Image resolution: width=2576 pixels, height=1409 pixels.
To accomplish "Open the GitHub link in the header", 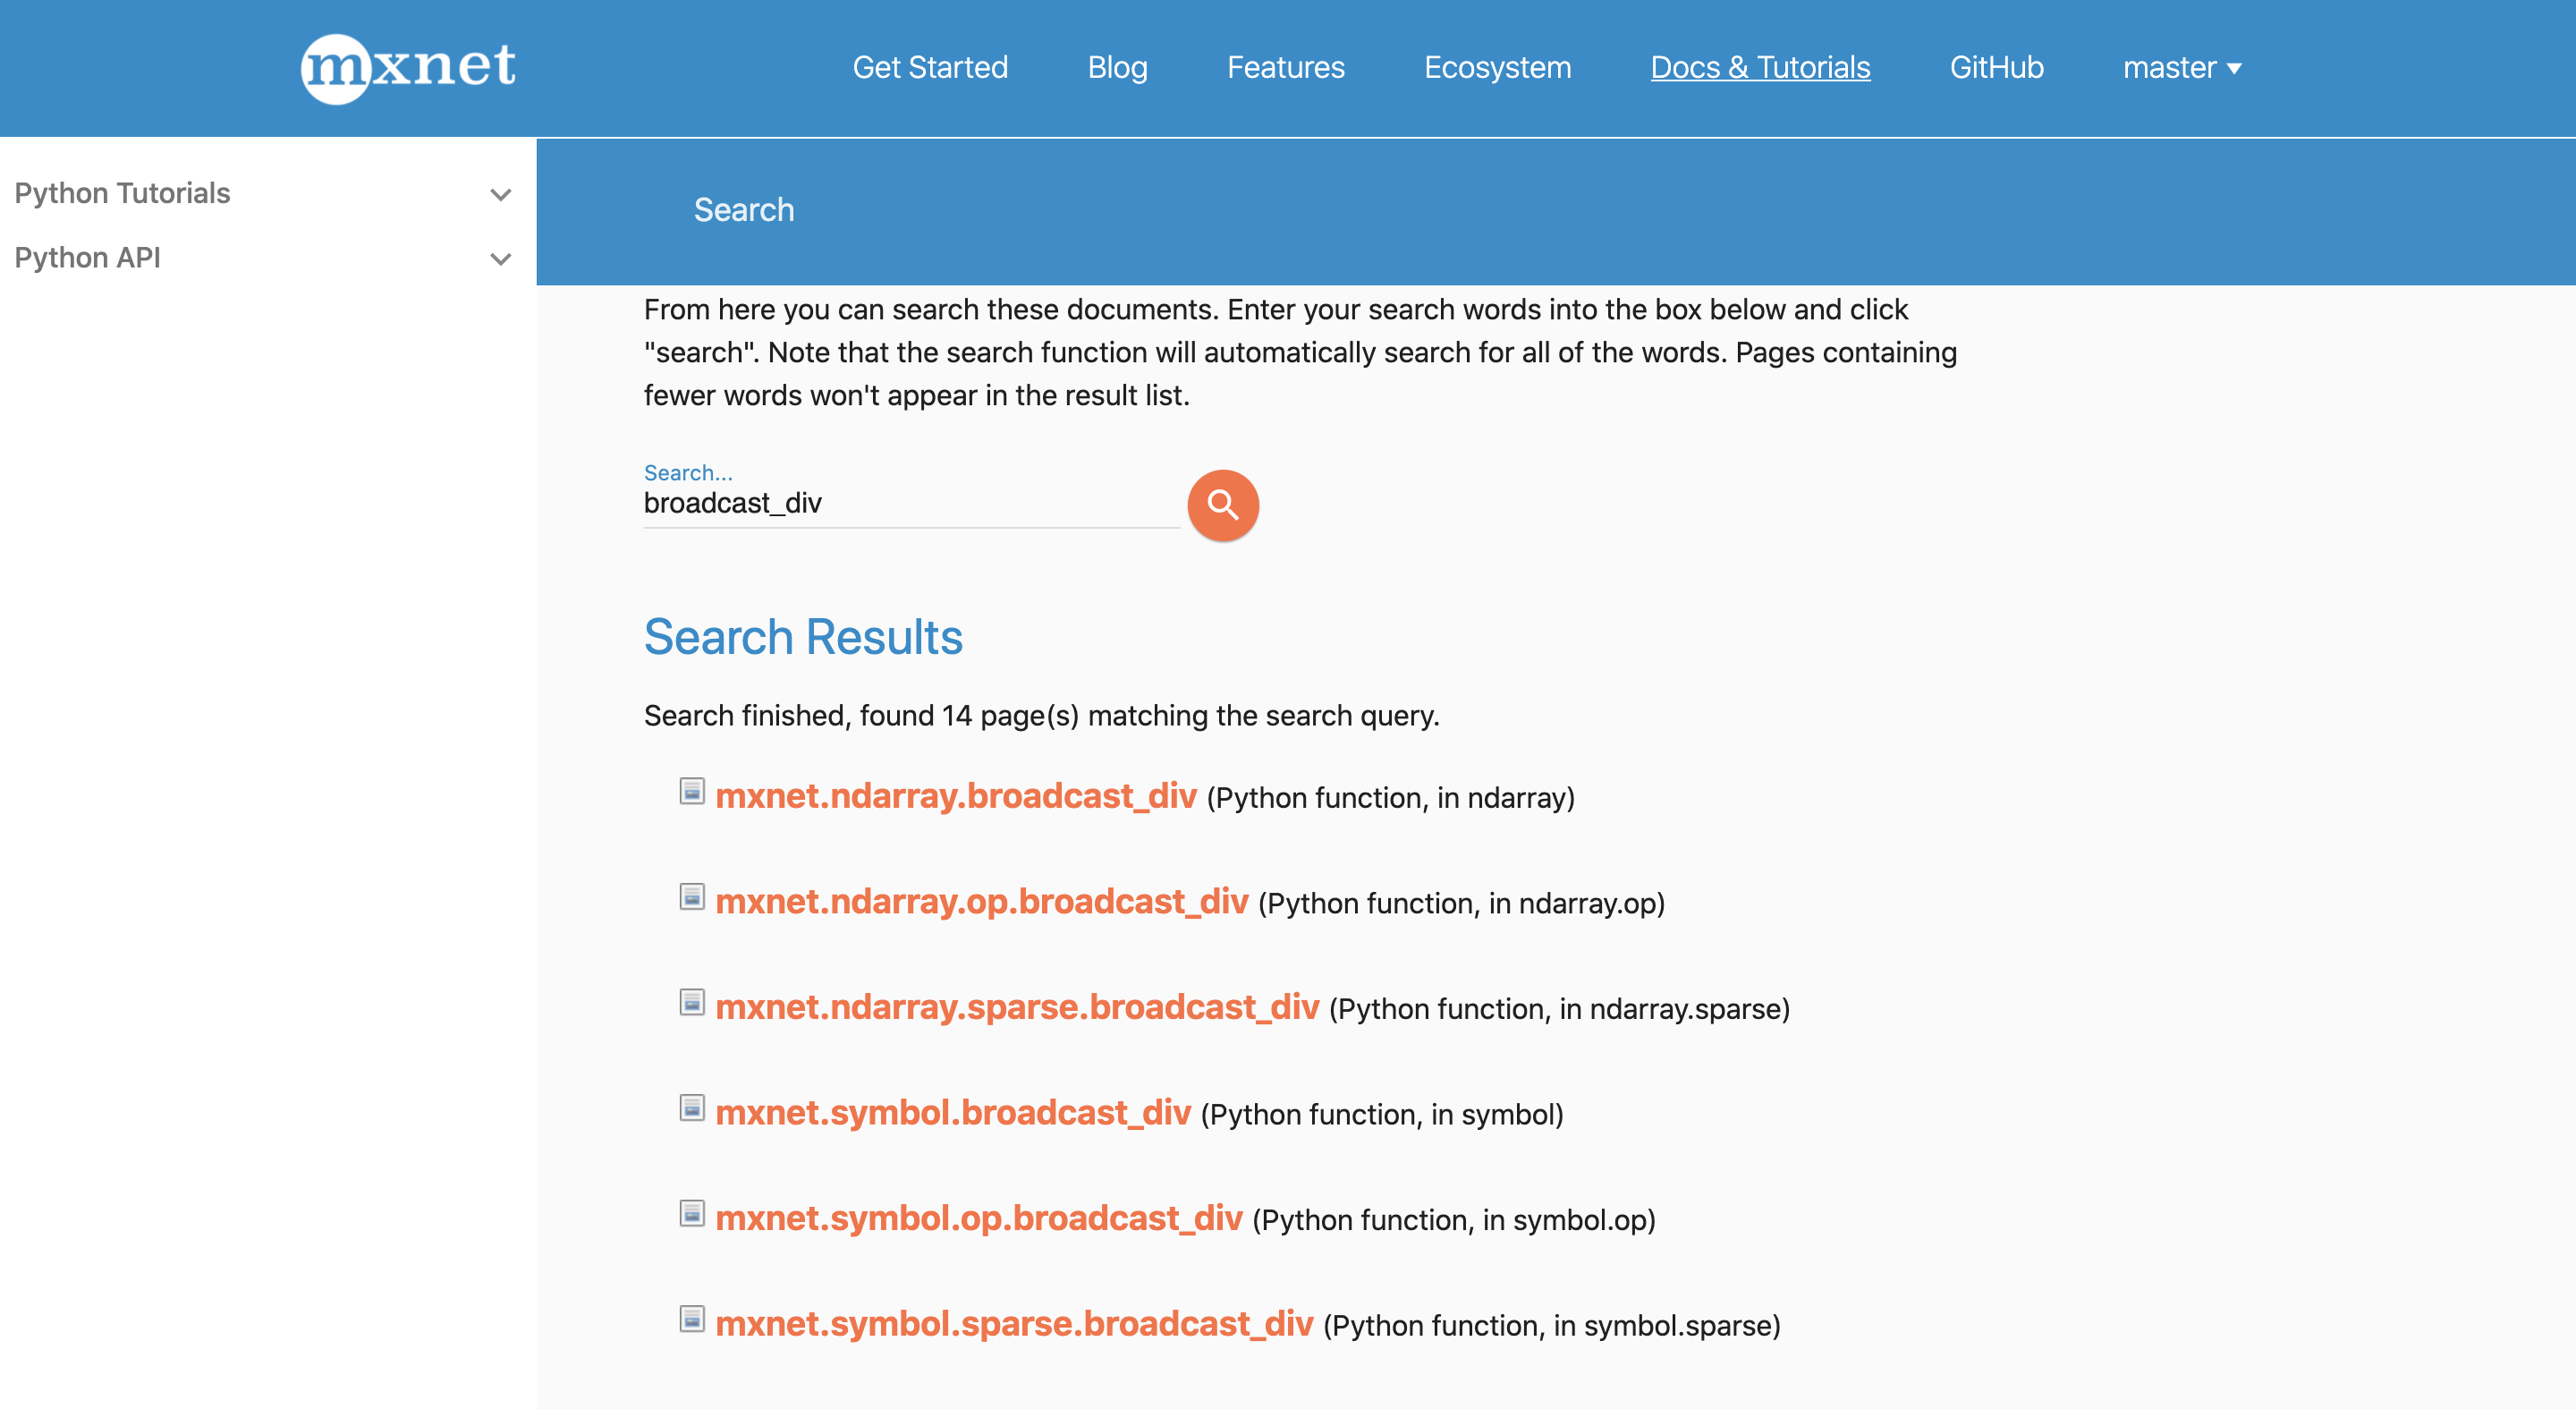I will (1996, 67).
